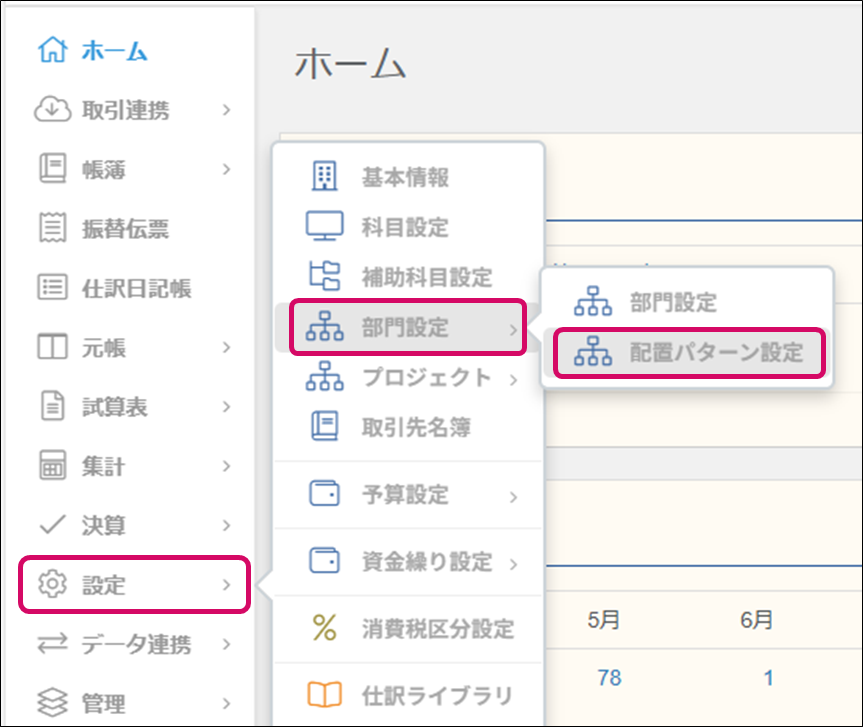Click the cloud icon for 取引連携

[52, 110]
